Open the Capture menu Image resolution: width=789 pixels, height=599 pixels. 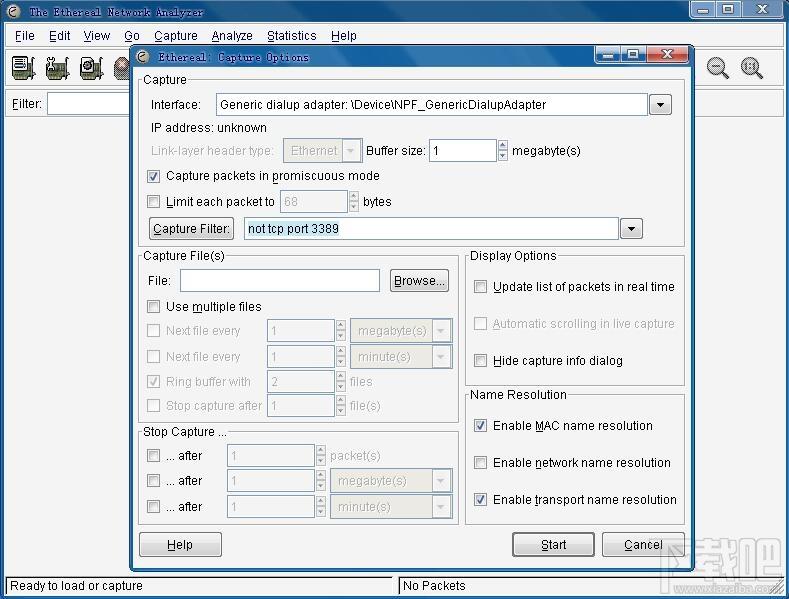(176, 36)
